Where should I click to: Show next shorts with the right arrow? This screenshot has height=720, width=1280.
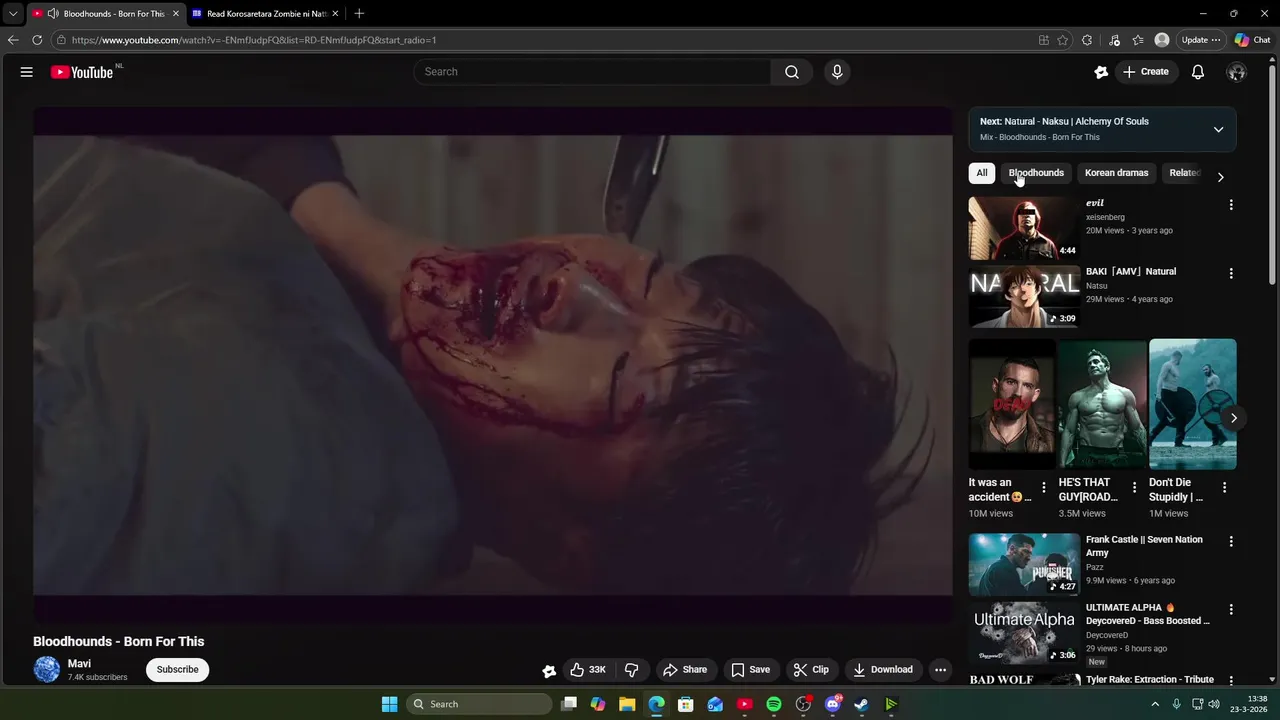click(1234, 418)
